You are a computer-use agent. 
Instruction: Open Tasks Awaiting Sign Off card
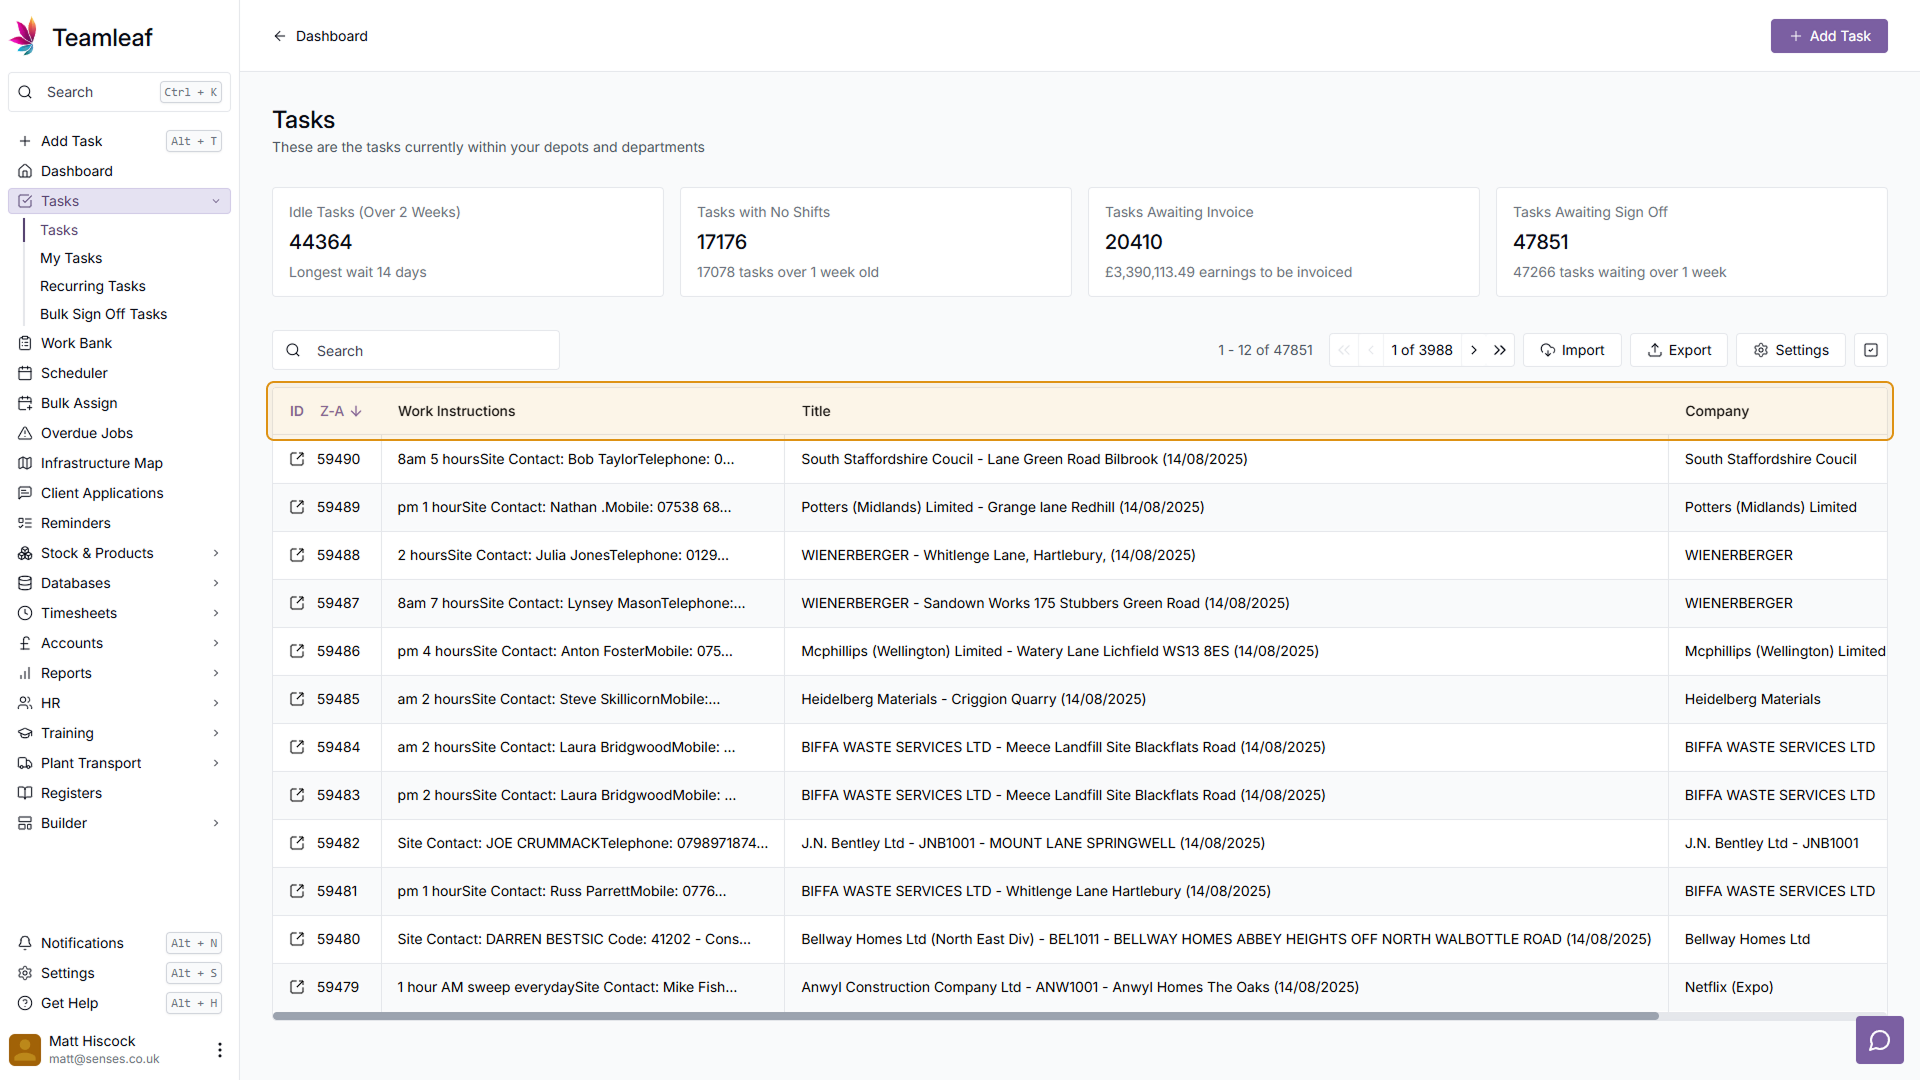click(x=1692, y=242)
